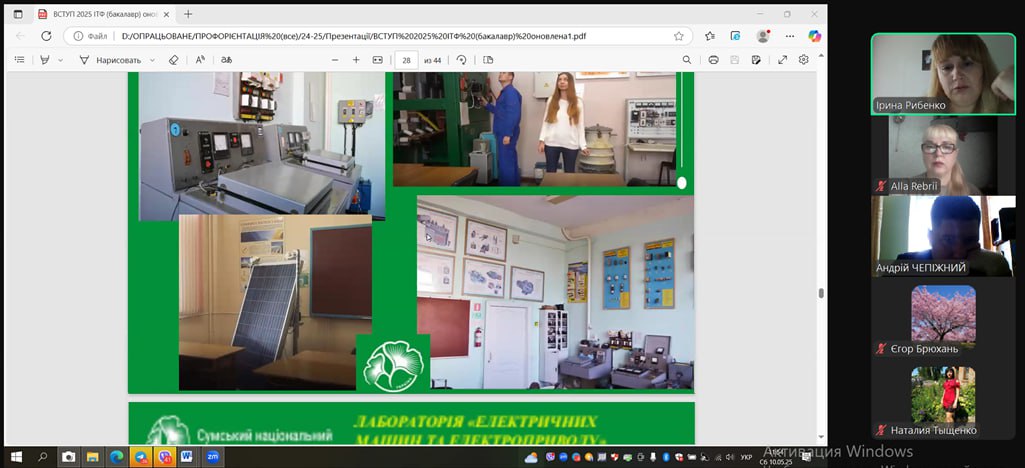Open the Camera app from taskbar
The height and width of the screenshot is (468, 1025).
(69, 456)
